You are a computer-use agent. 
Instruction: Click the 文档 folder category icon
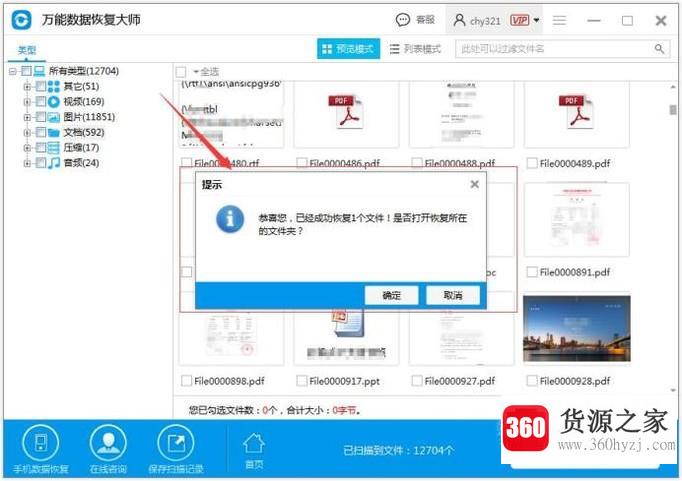pyautogui.click(x=53, y=132)
